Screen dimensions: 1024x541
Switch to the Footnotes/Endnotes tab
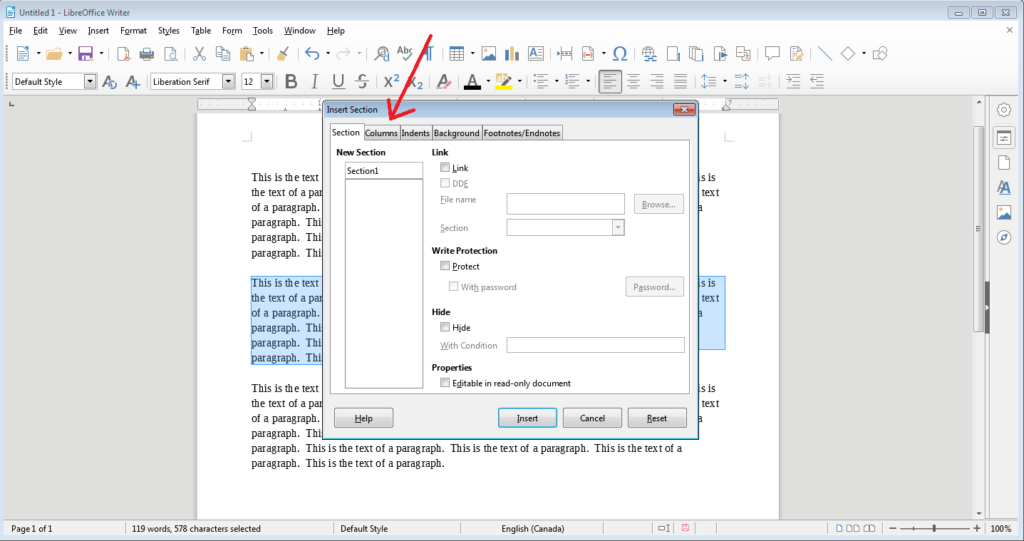tap(522, 133)
